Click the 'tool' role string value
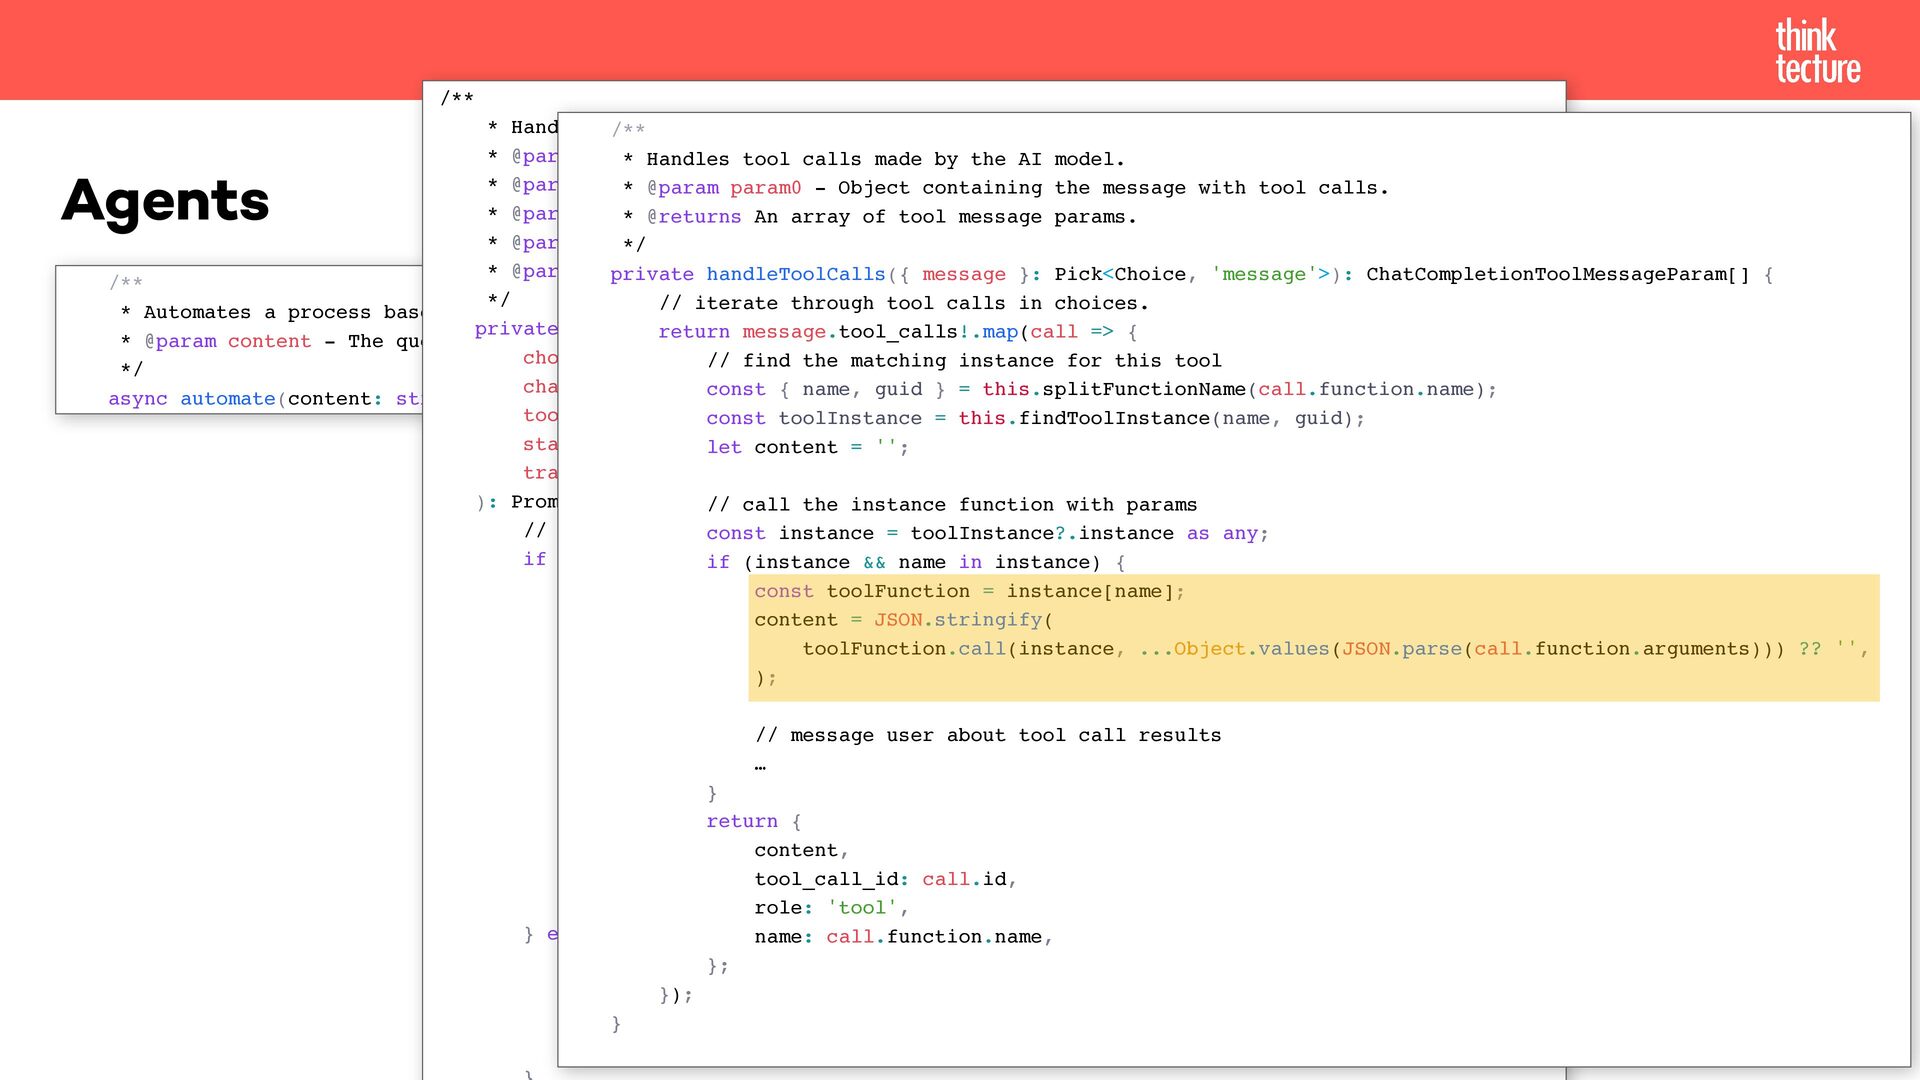Screen dimensions: 1920x1080 point(861,908)
